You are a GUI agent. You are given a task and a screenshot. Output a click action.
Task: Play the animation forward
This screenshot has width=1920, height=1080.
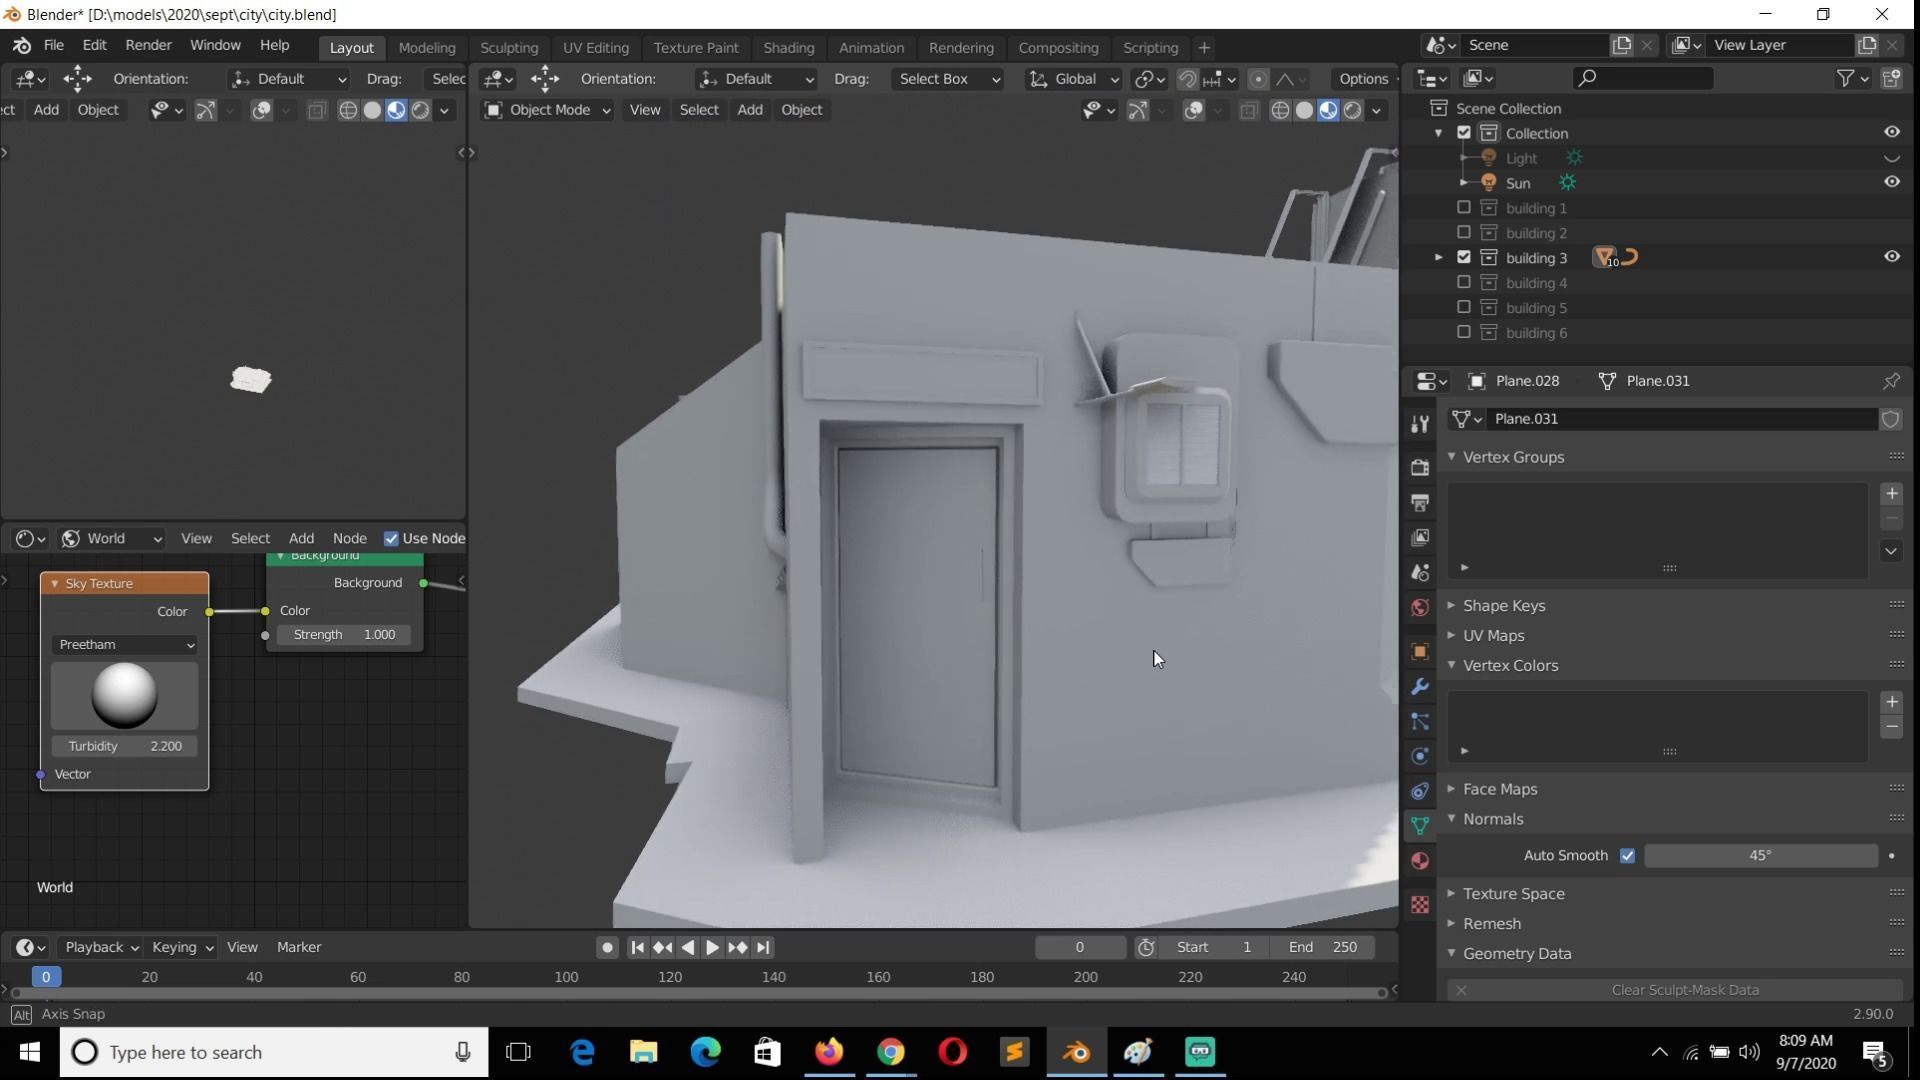(x=712, y=947)
